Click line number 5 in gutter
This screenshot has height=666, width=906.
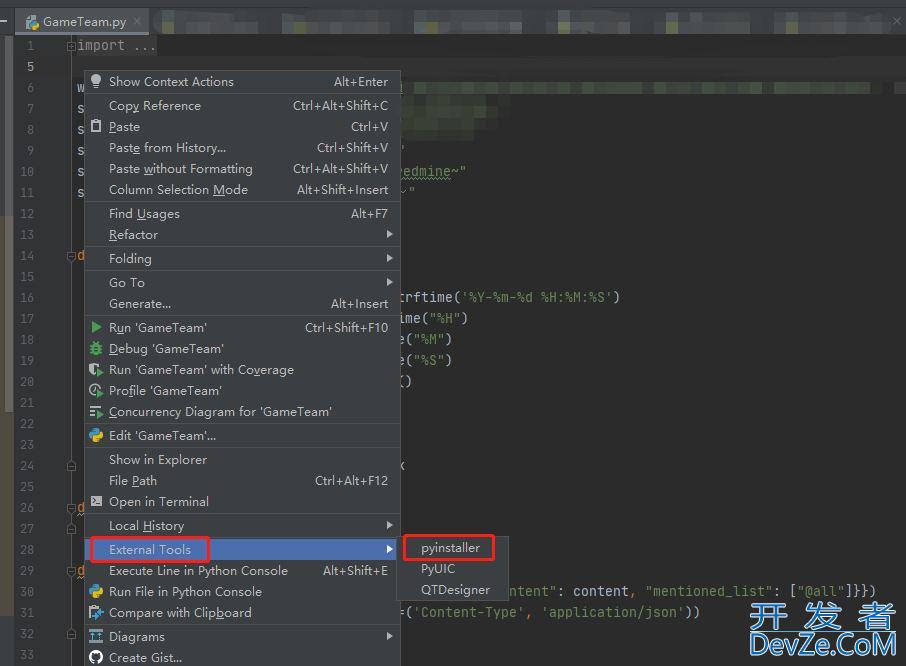tap(30, 66)
